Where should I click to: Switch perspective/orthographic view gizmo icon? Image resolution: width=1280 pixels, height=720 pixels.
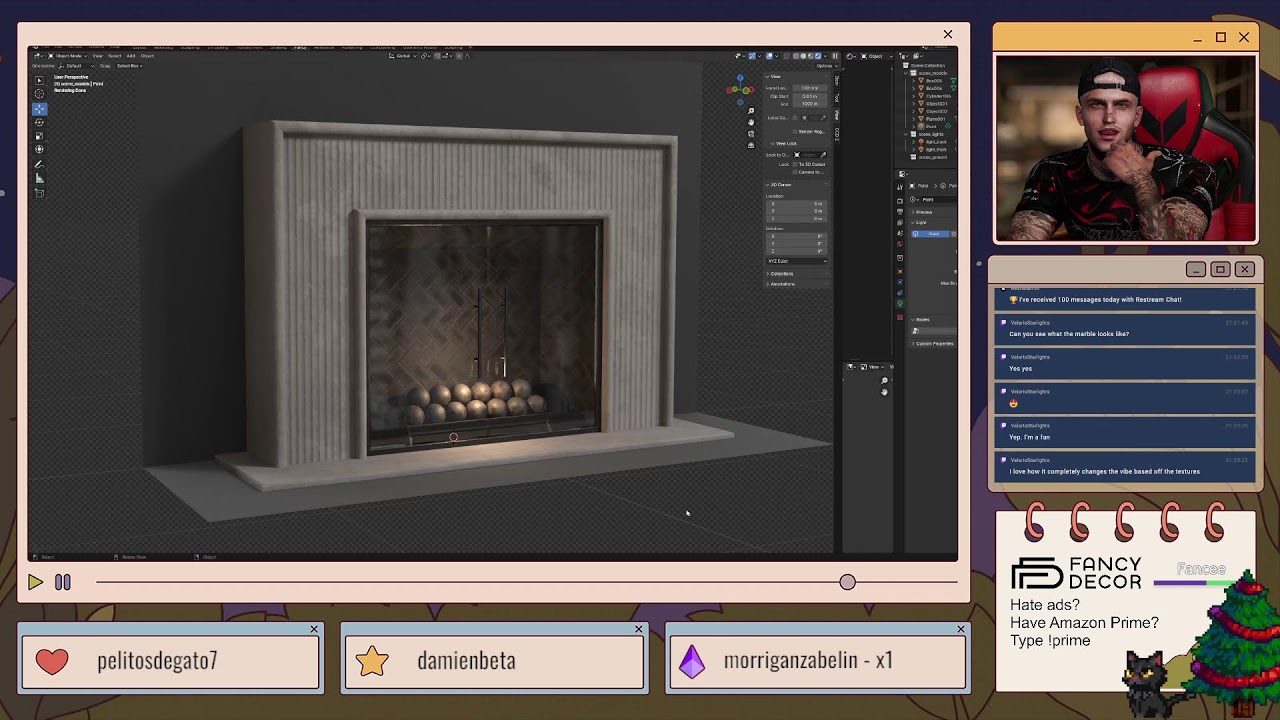(751, 146)
